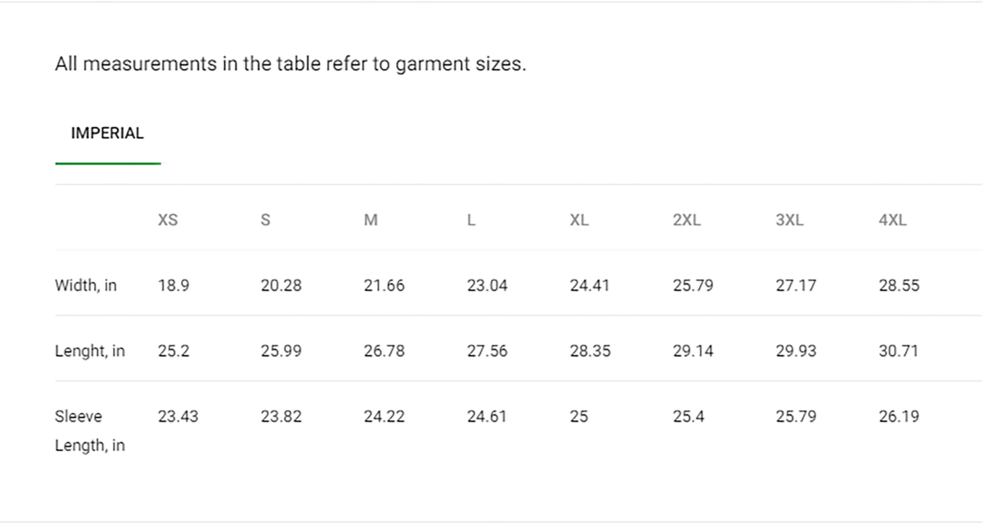Screen dimensions: 1005x529
Task: Click the M size column header
Action: click(370, 220)
